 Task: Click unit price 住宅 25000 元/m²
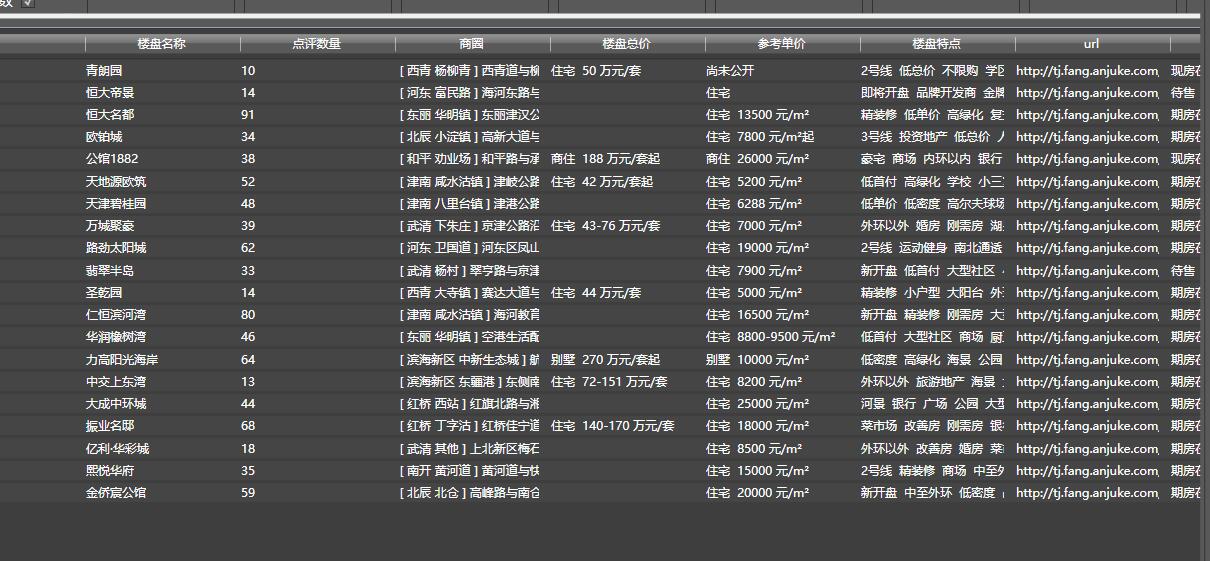click(758, 404)
